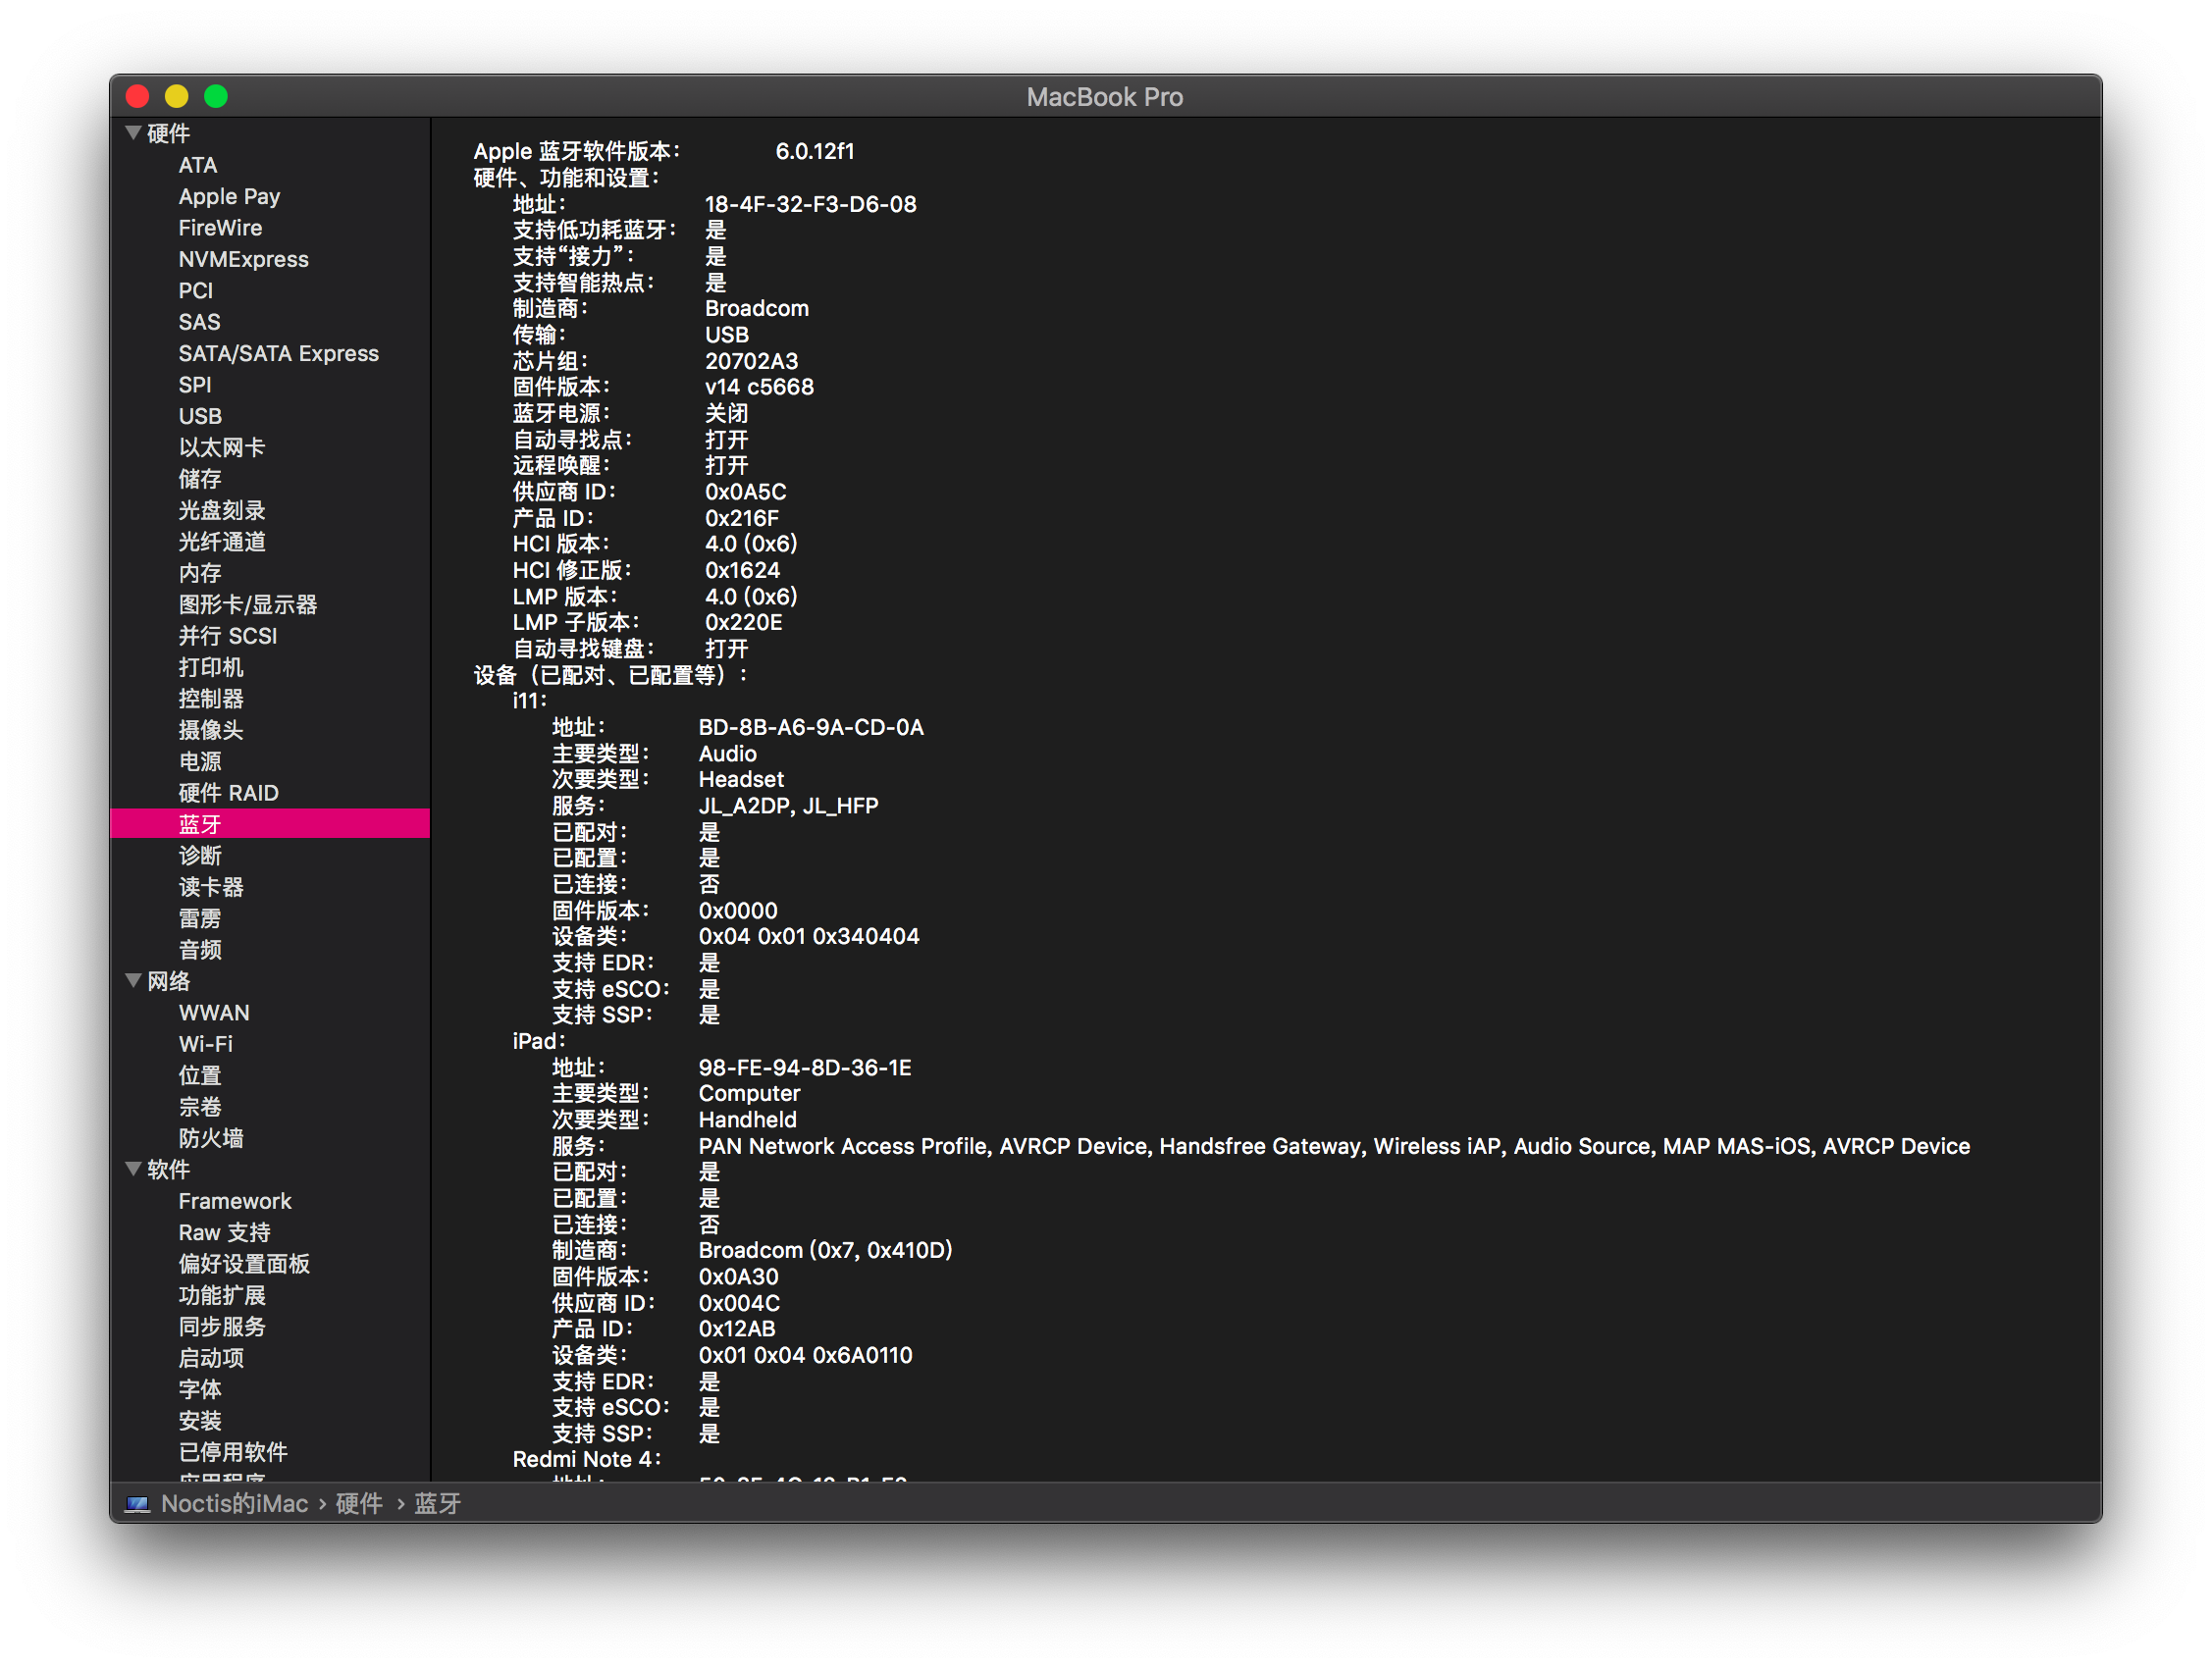The width and height of the screenshot is (2212, 1668).
Task: Select SATA/SATA Express in sidebar
Action: click(278, 353)
